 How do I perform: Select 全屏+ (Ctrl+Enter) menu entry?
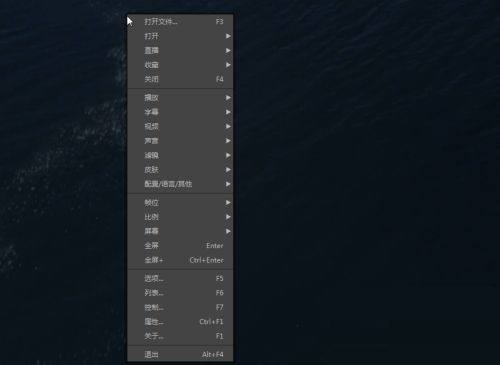pyautogui.click(x=180, y=260)
